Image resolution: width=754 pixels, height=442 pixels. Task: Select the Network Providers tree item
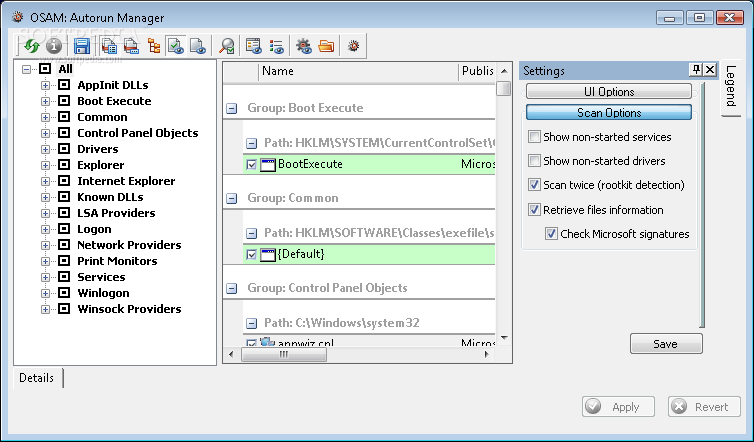point(129,245)
